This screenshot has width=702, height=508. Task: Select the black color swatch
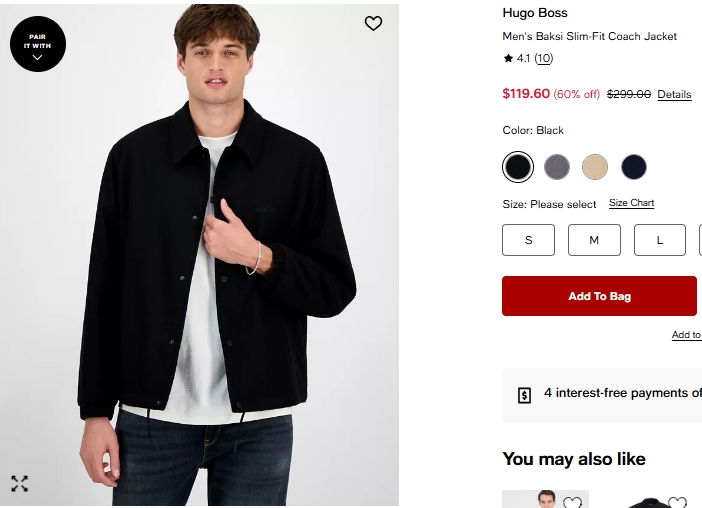click(x=518, y=167)
